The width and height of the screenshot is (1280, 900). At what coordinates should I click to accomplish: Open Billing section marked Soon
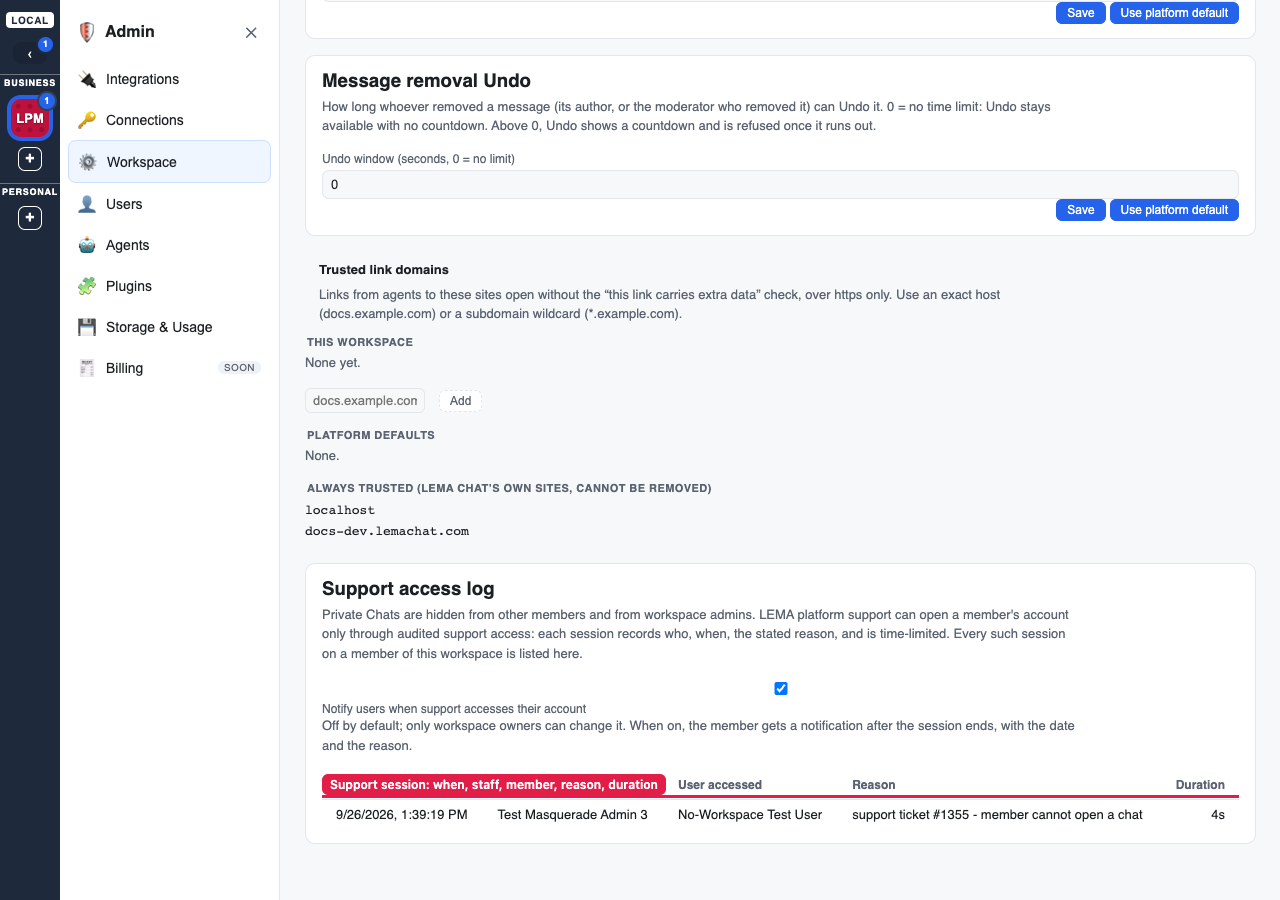169,368
